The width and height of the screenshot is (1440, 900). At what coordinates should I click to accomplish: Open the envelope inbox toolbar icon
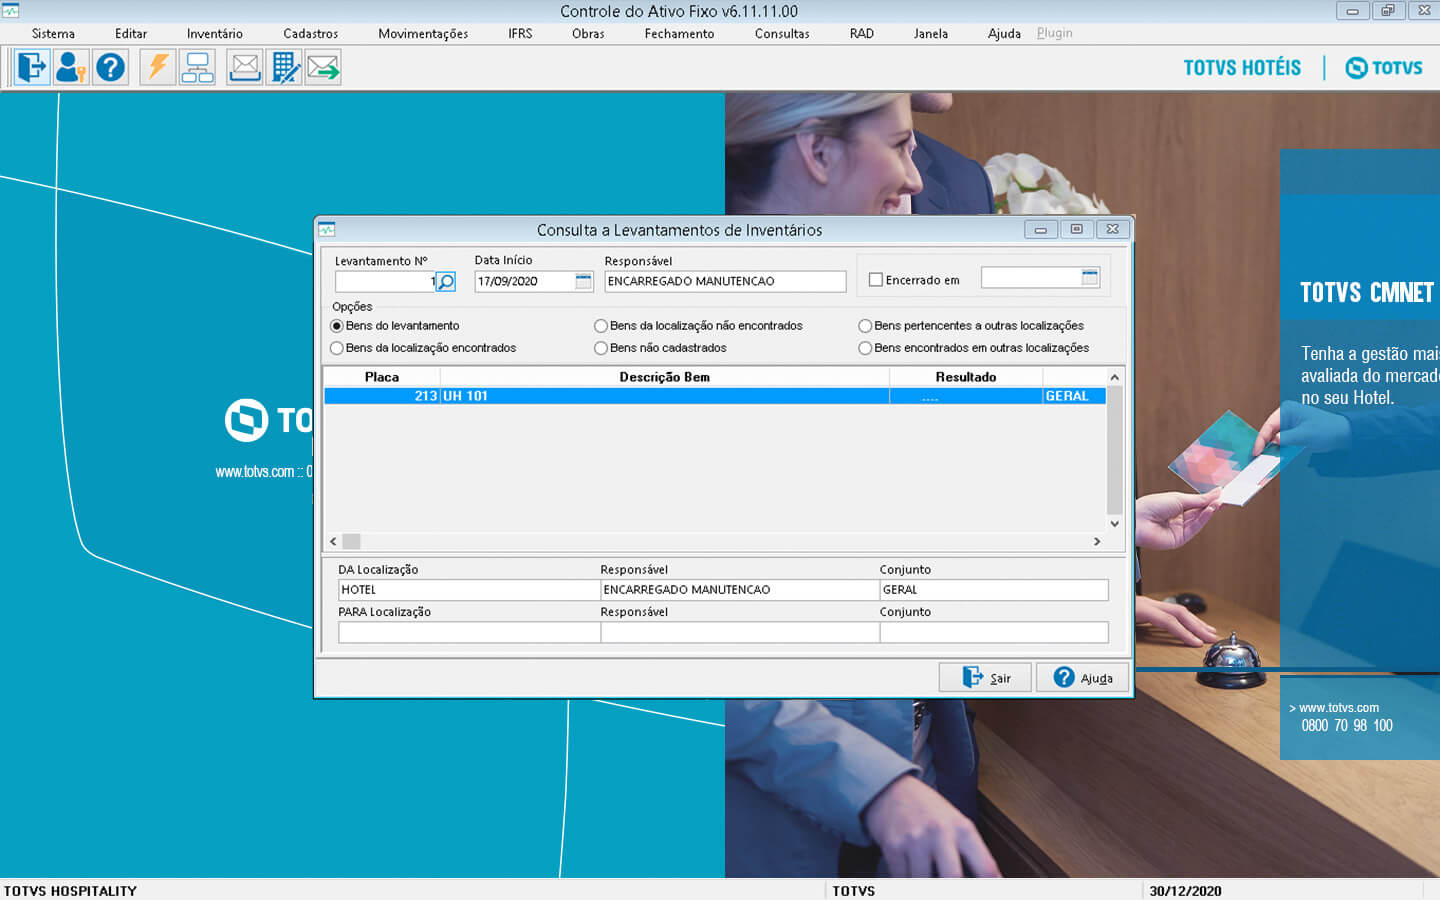click(x=245, y=68)
